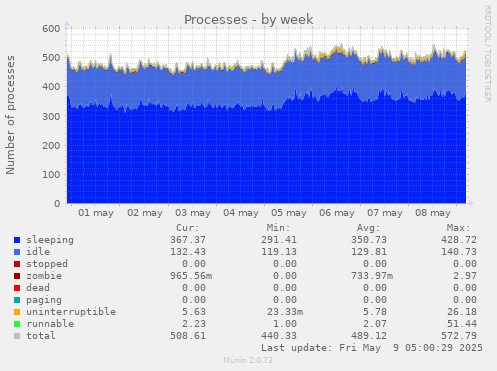Click uninterruptible minimum value 23.33m
The image size is (497, 371).
[285, 312]
